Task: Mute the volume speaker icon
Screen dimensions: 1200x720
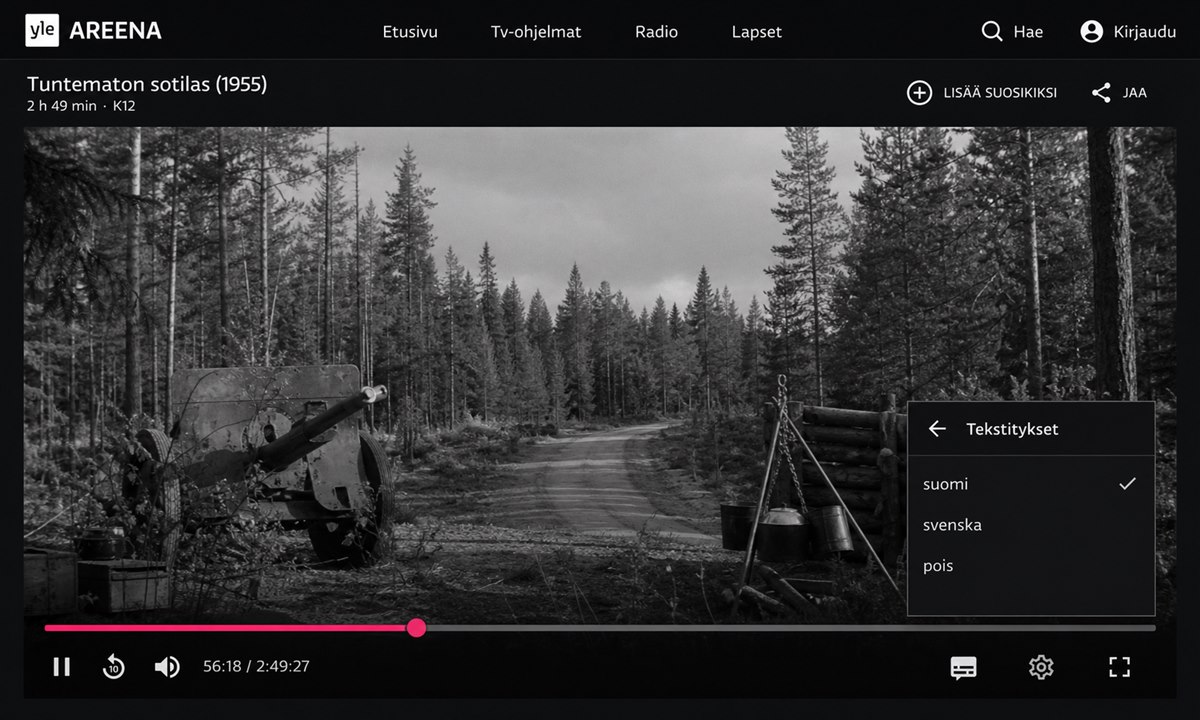Action: [167, 667]
